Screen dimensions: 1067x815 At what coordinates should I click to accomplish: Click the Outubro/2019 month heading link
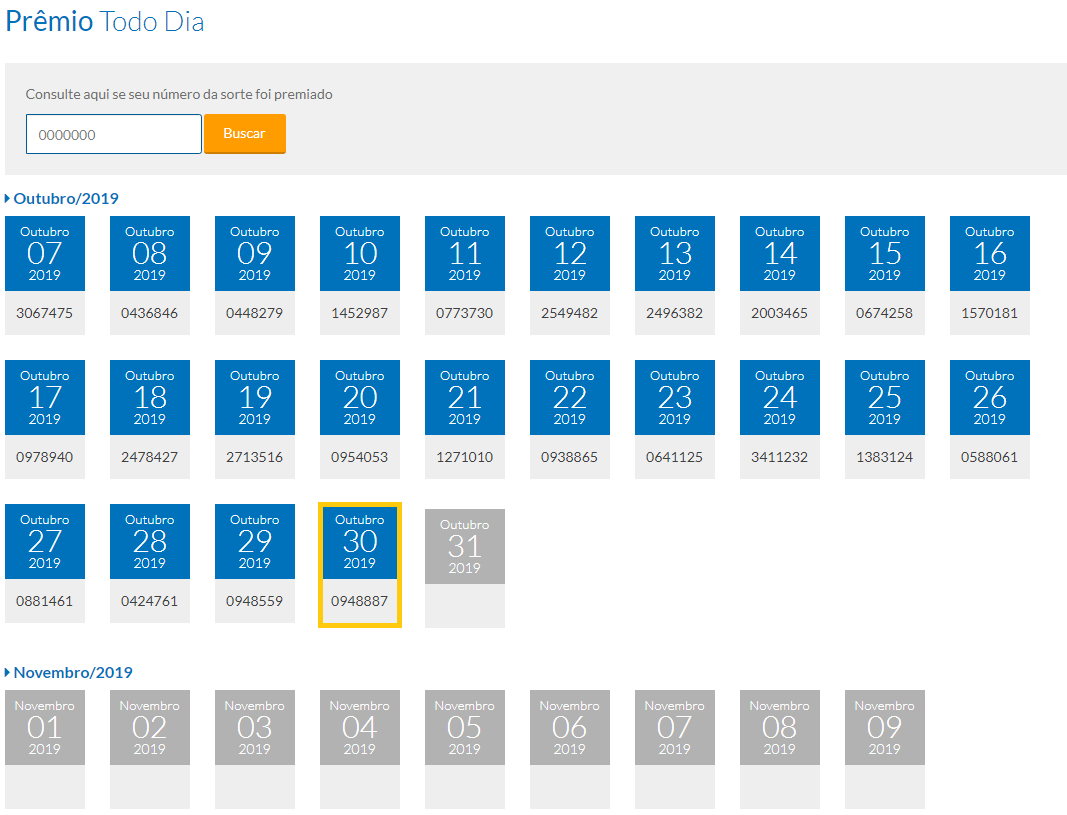tap(66, 198)
